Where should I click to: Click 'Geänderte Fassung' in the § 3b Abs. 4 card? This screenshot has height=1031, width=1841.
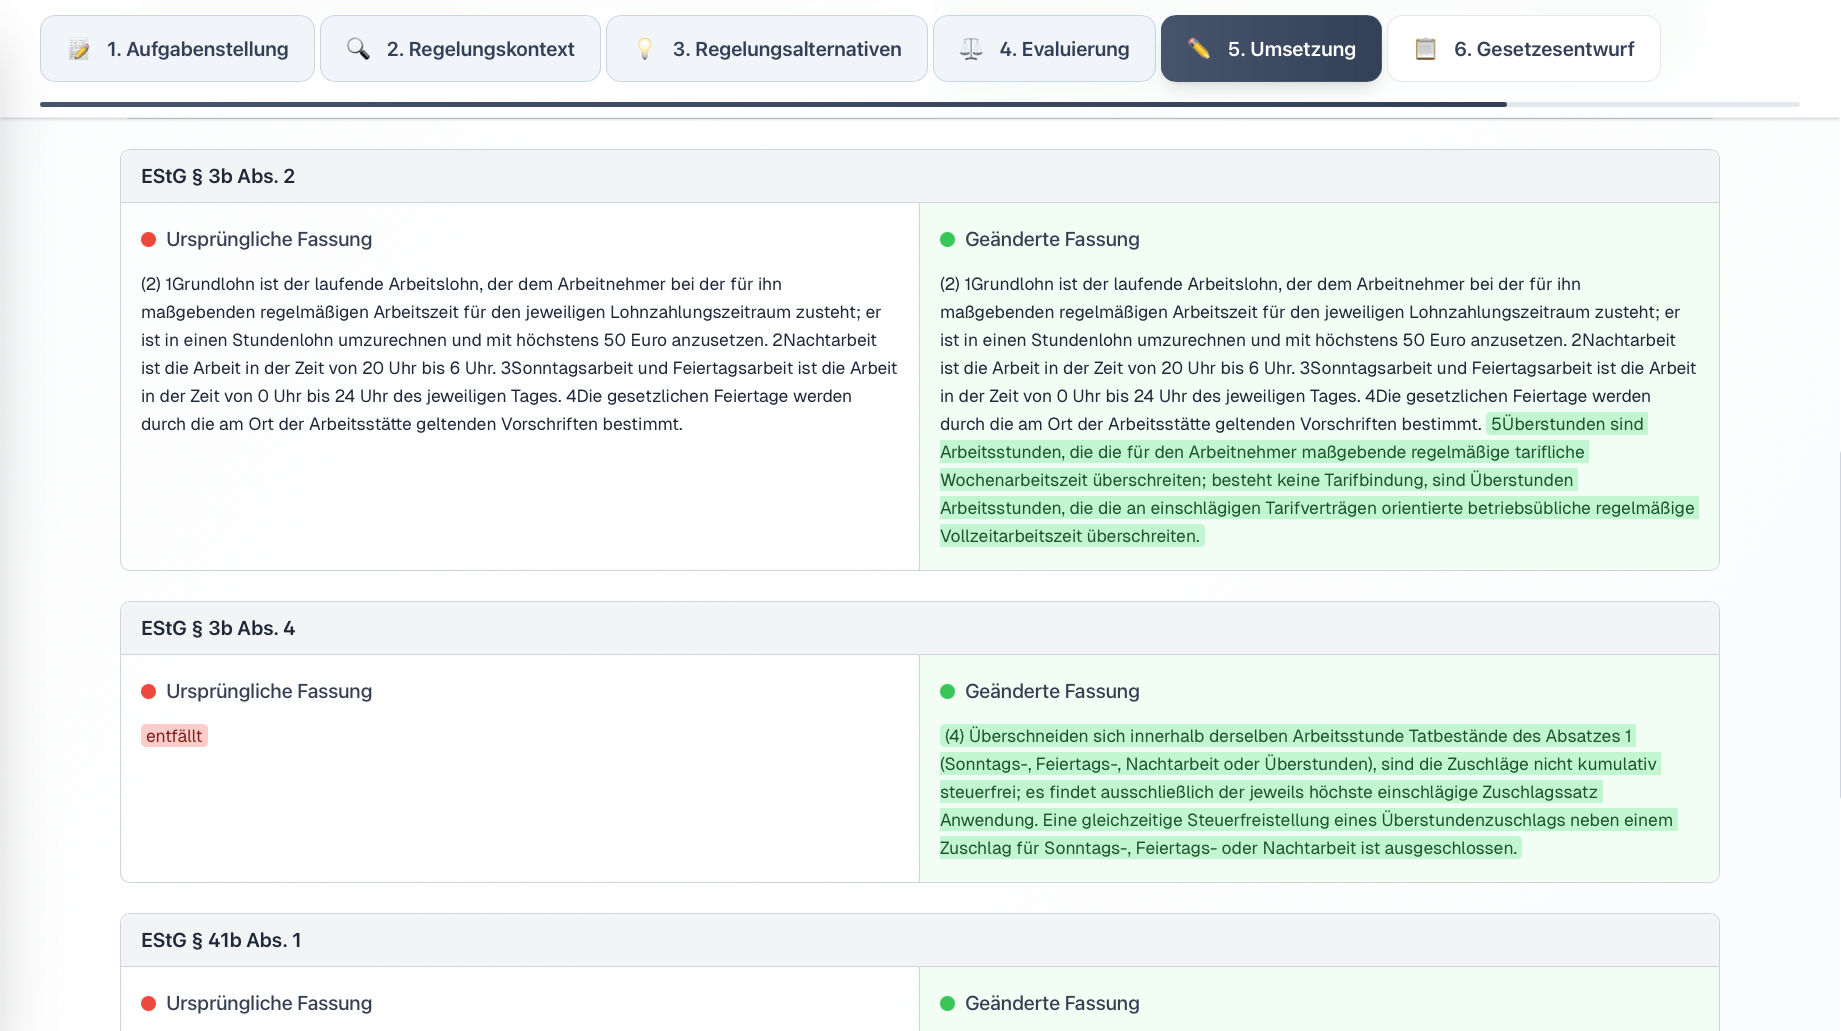pos(1052,691)
